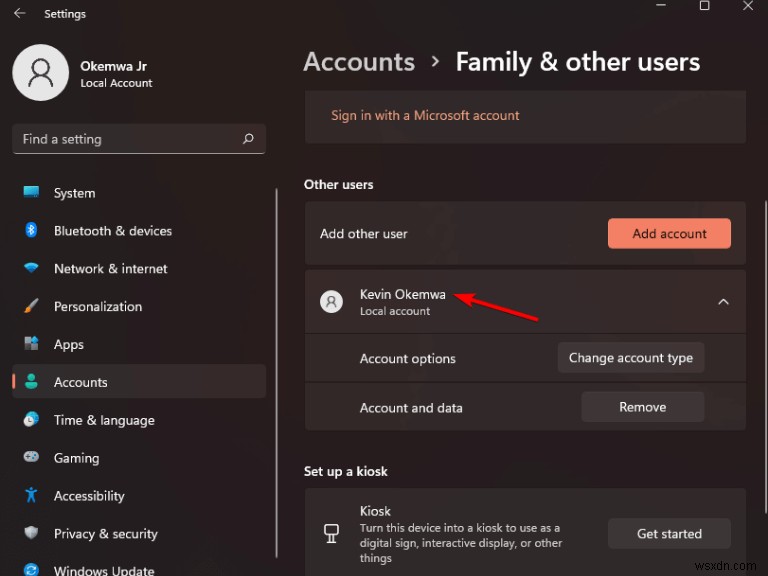Click Change account type button
This screenshot has height=576, width=768.
click(630, 358)
